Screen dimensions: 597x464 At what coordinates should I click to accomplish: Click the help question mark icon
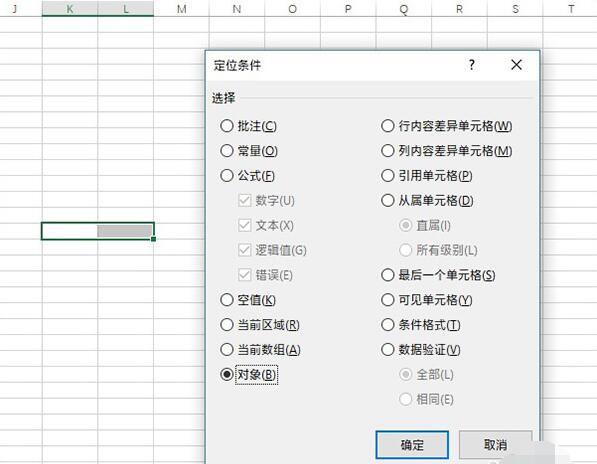tap(472, 65)
